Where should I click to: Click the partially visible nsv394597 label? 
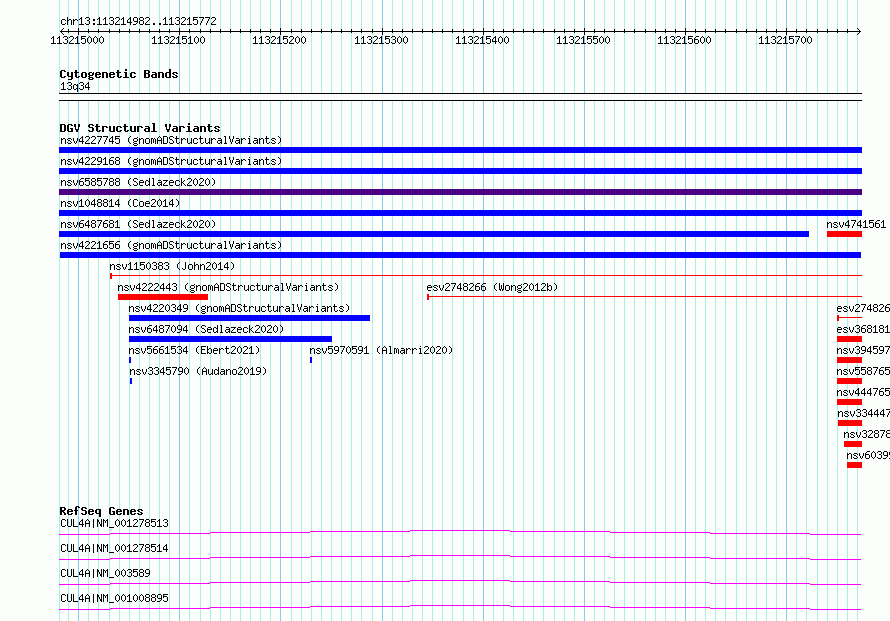863,350
